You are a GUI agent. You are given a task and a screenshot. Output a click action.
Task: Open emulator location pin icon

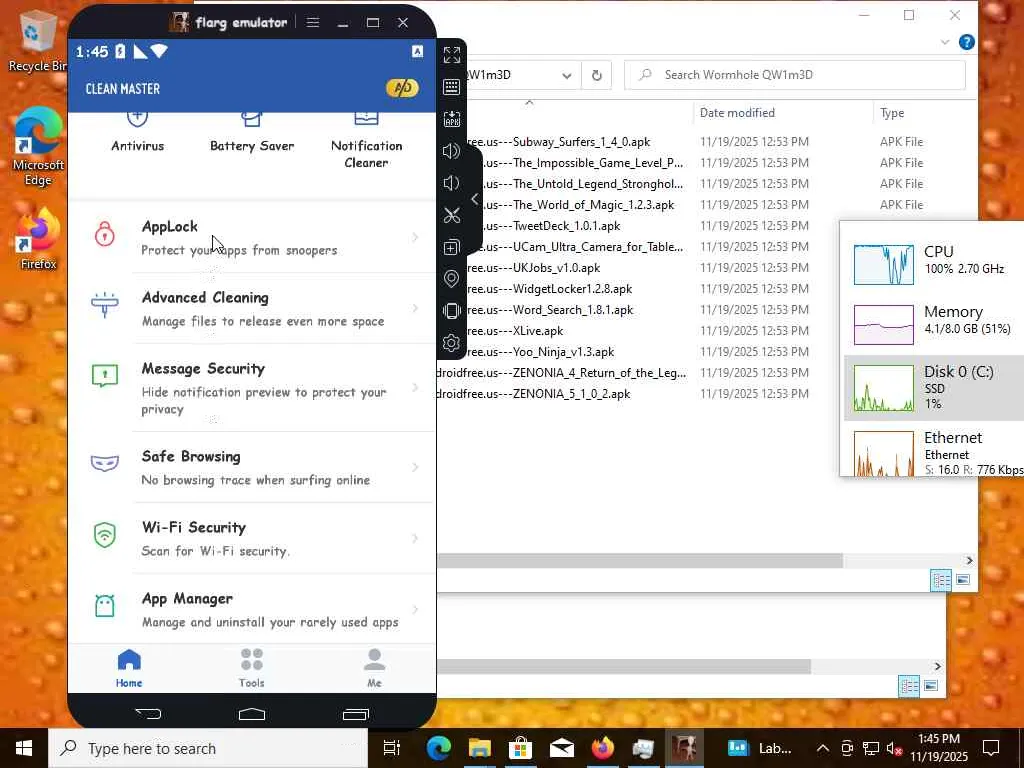pos(451,279)
